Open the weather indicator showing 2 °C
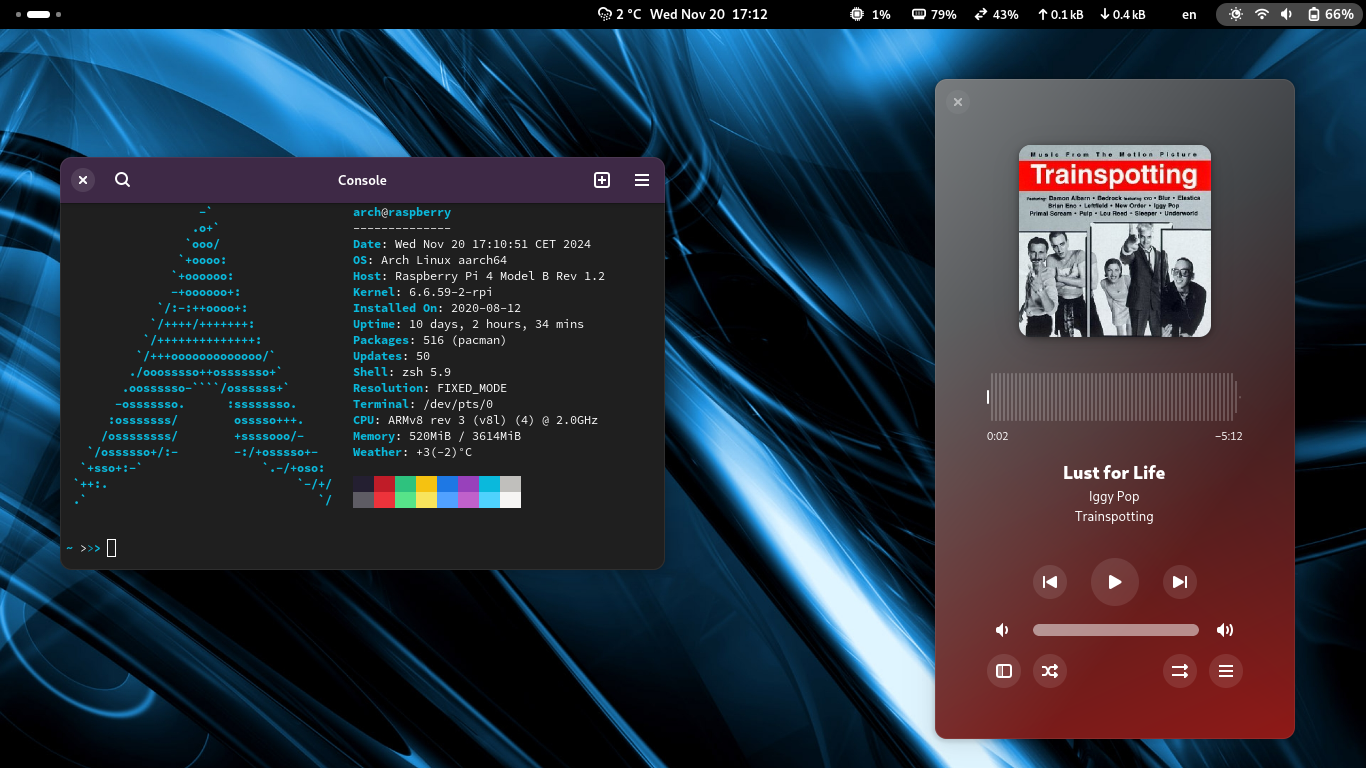Screen dimensions: 1366x768 click(x=619, y=14)
